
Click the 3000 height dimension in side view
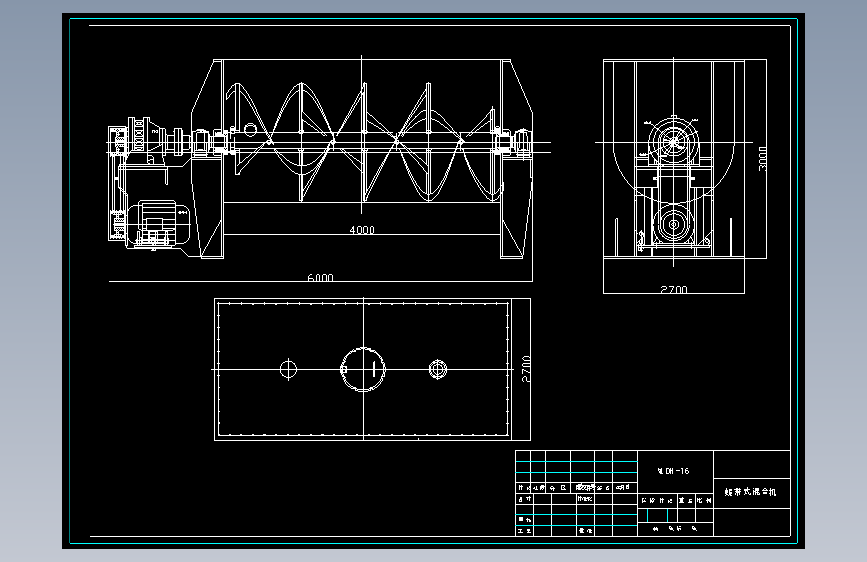click(762, 159)
